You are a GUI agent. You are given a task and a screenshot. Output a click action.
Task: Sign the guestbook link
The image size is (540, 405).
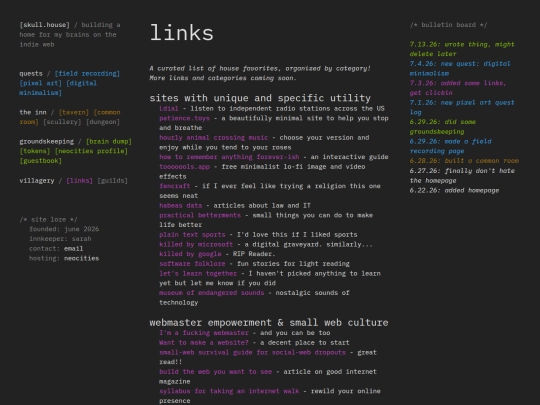pos(41,160)
